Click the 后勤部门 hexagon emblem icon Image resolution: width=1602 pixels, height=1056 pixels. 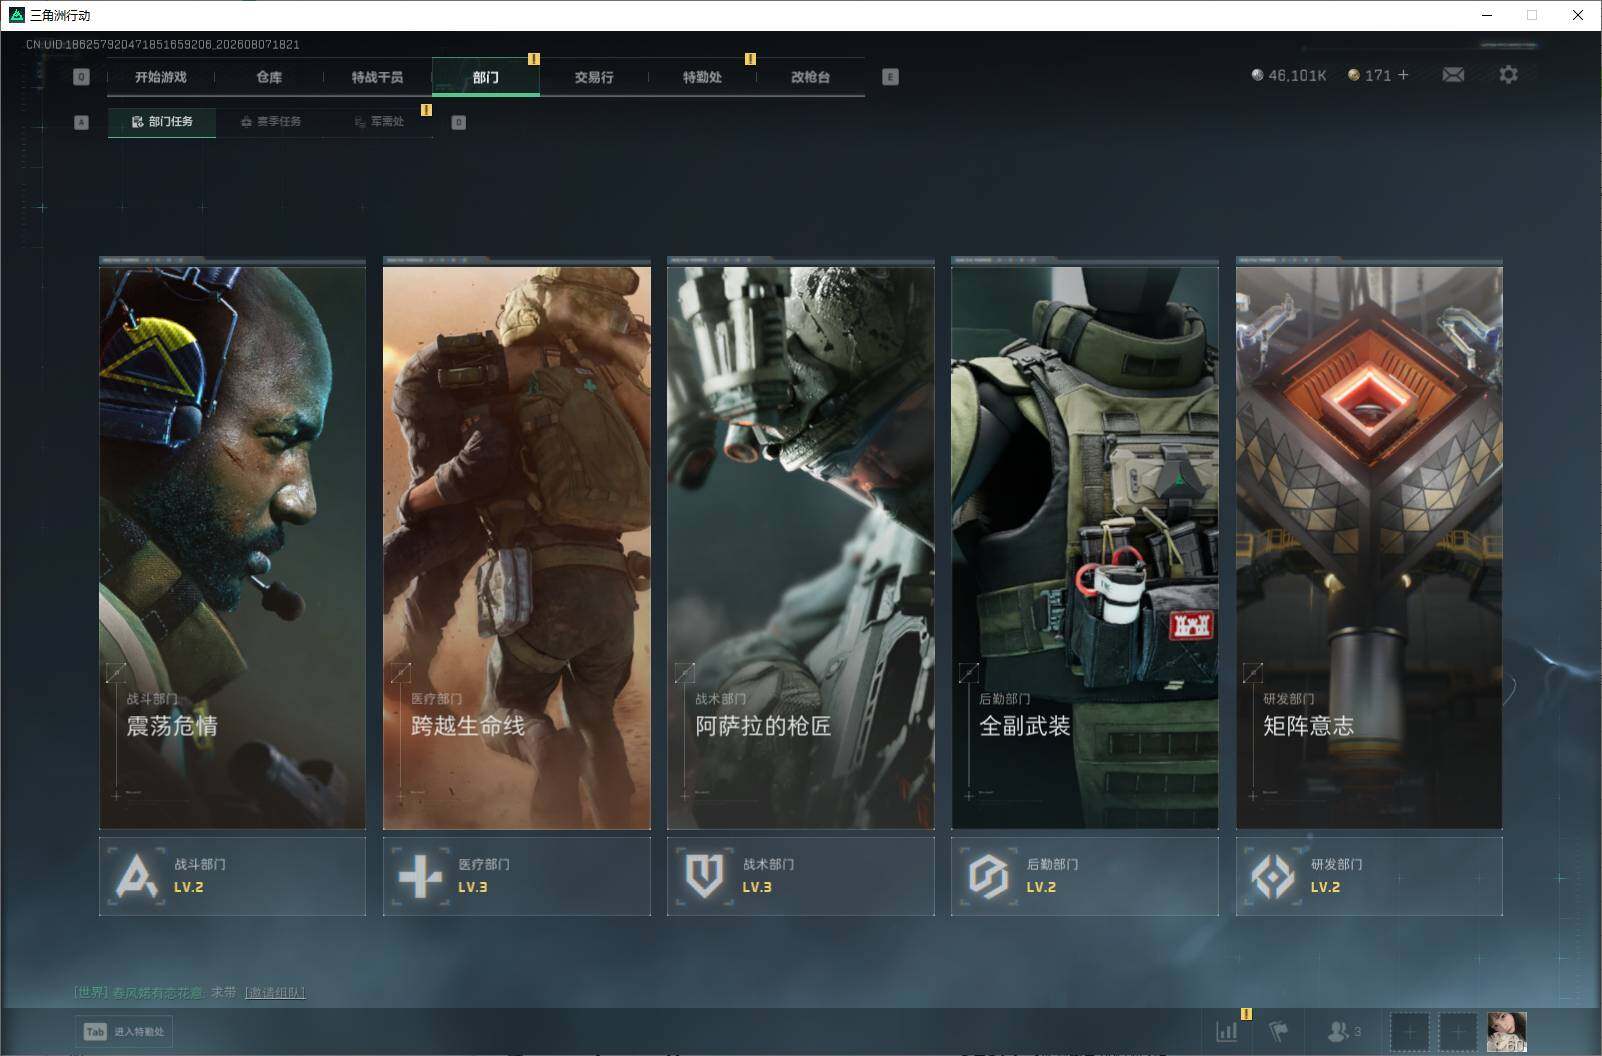click(988, 876)
